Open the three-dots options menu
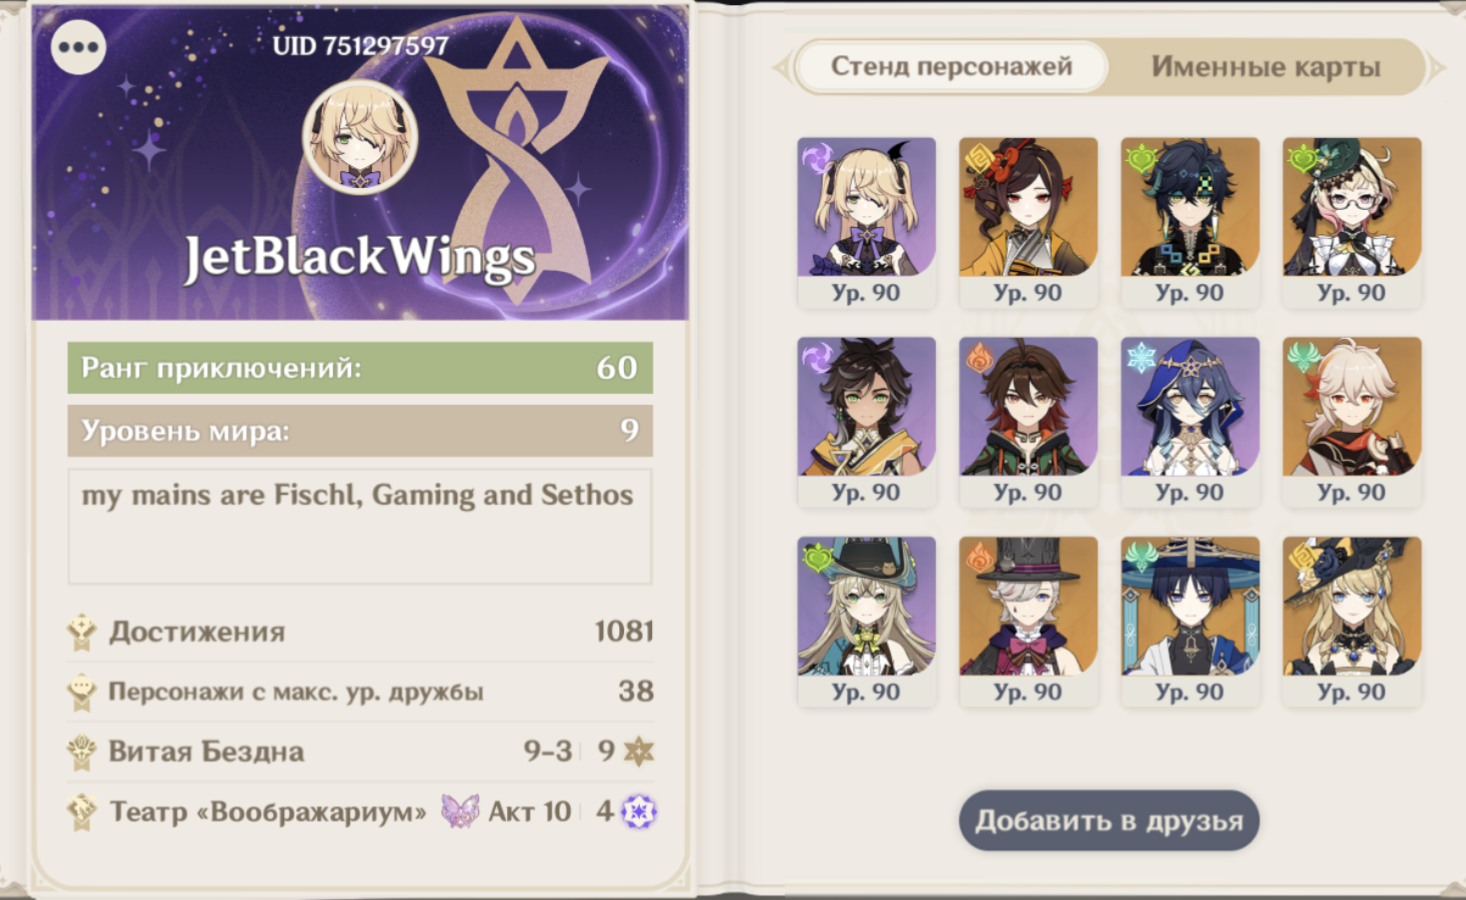 pyautogui.click(x=78, y=47)
